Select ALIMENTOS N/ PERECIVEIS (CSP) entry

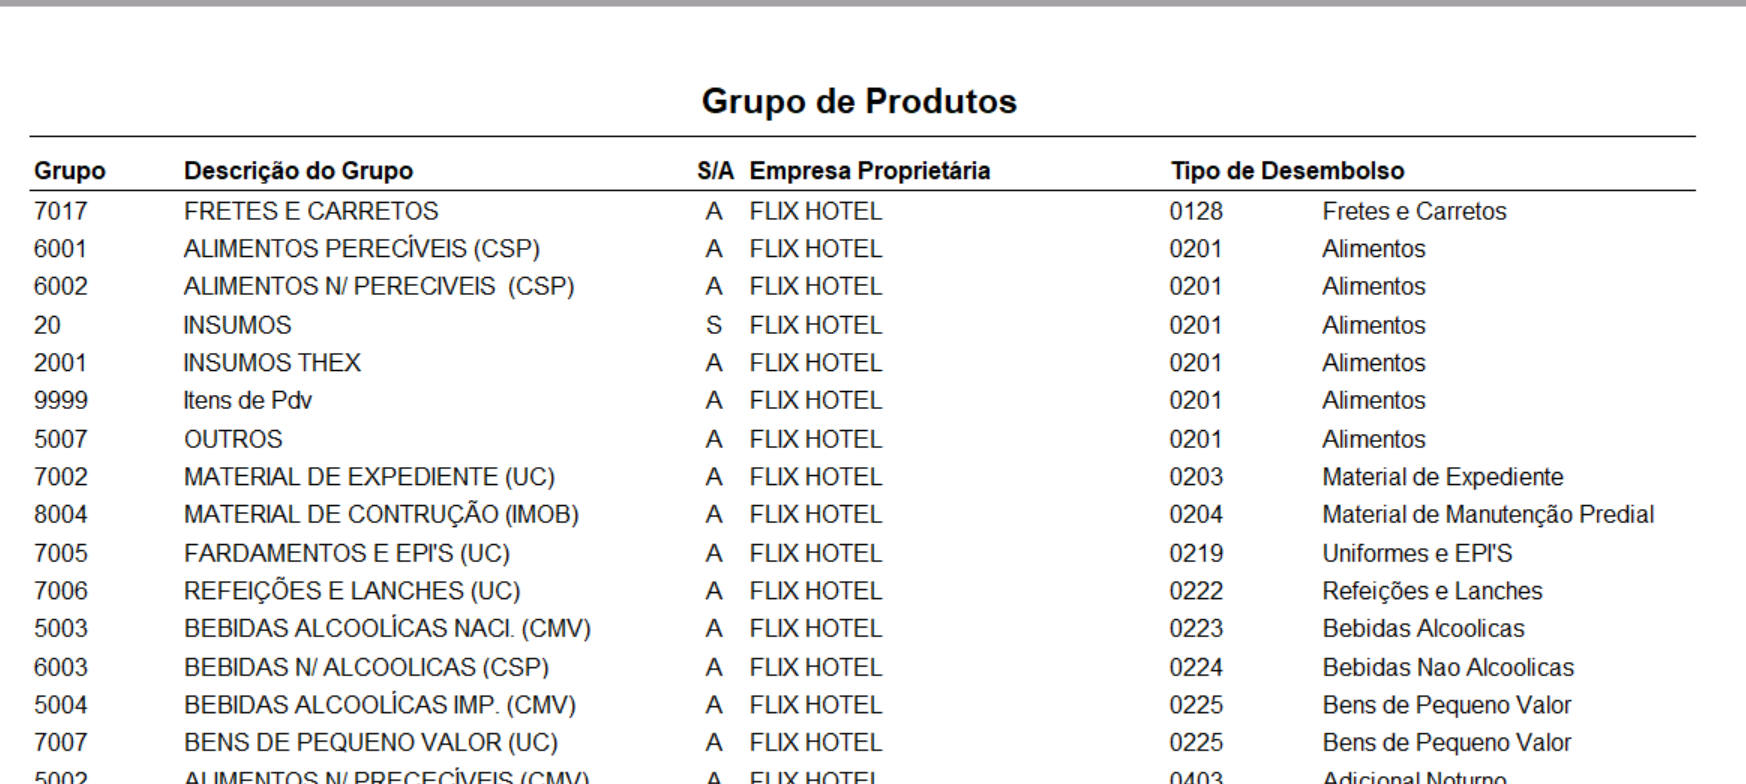[379, 287]
